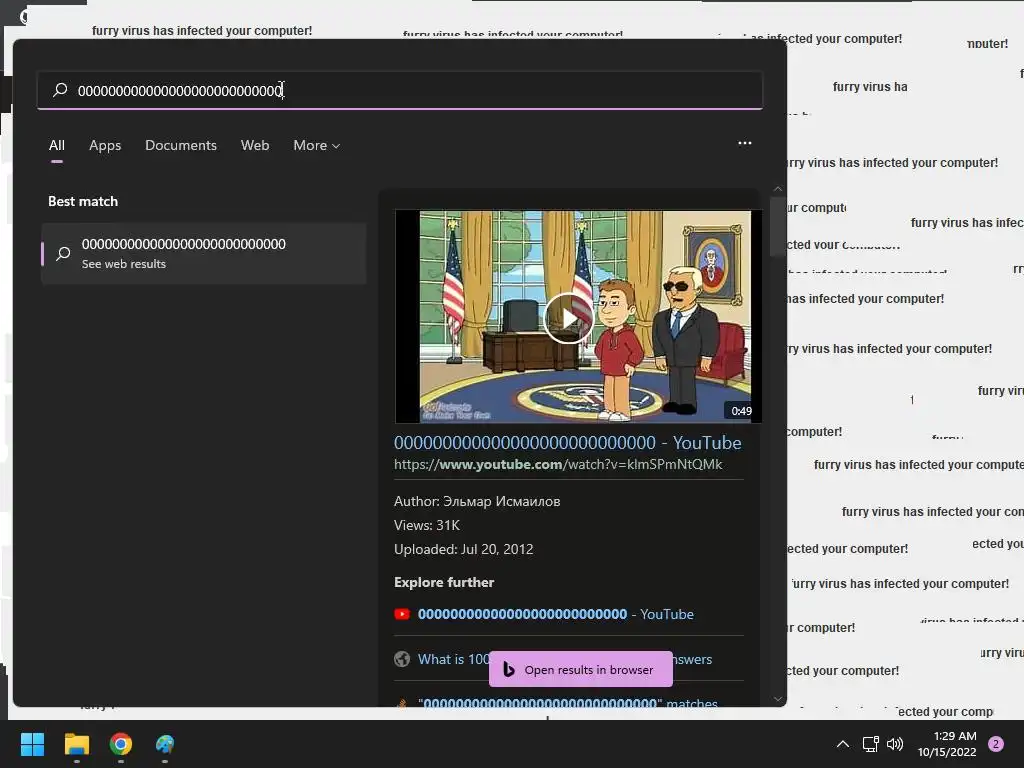
Task: Click the Open results in browser button
Action: [x=581, y=669]
